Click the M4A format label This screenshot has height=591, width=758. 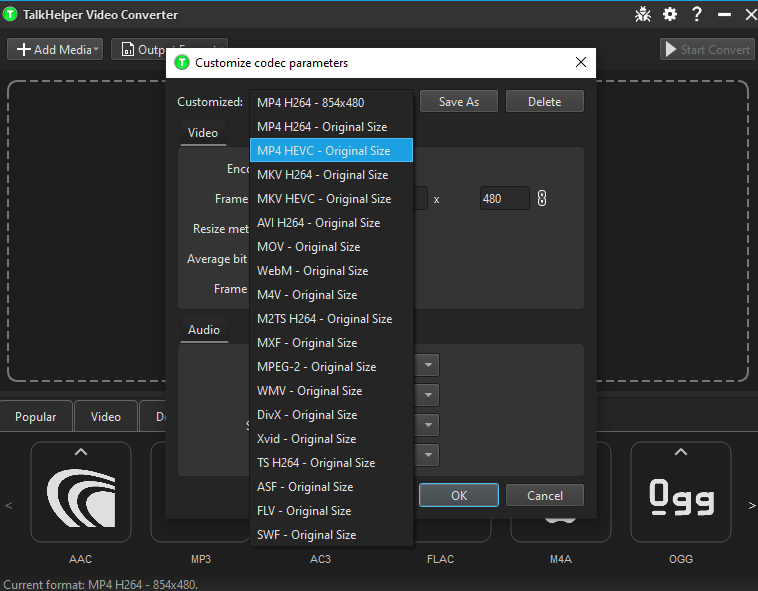click(x=561, y=559)
